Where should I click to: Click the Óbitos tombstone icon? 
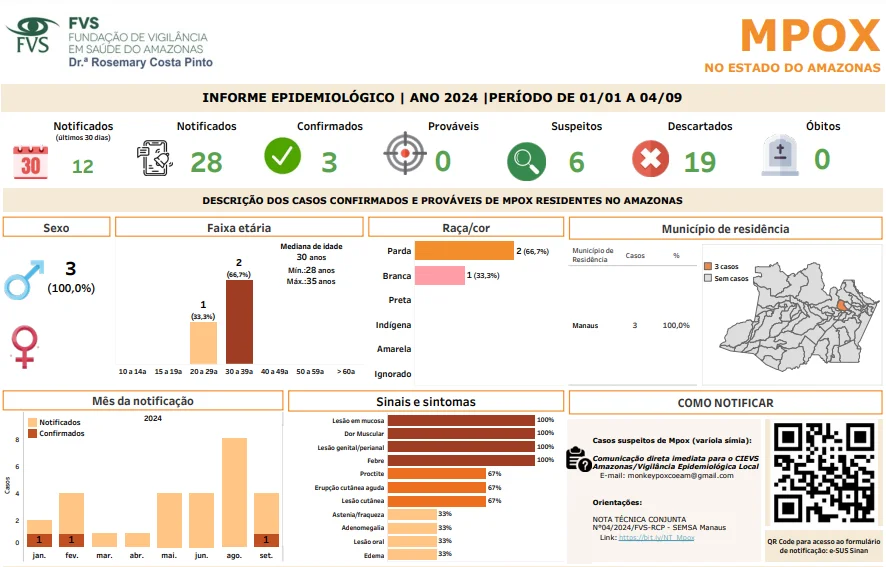(x=779, y=155)
